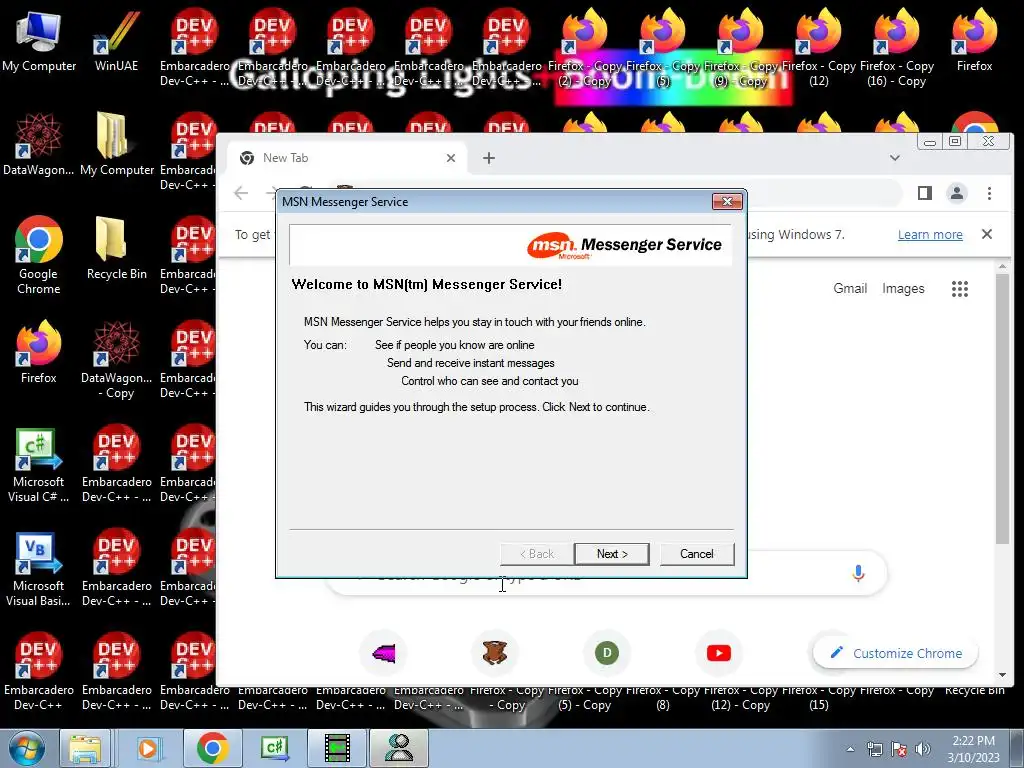1024x768 pixels.
Task: Click the Customize Chrome button
Action: tap(895, 653)
